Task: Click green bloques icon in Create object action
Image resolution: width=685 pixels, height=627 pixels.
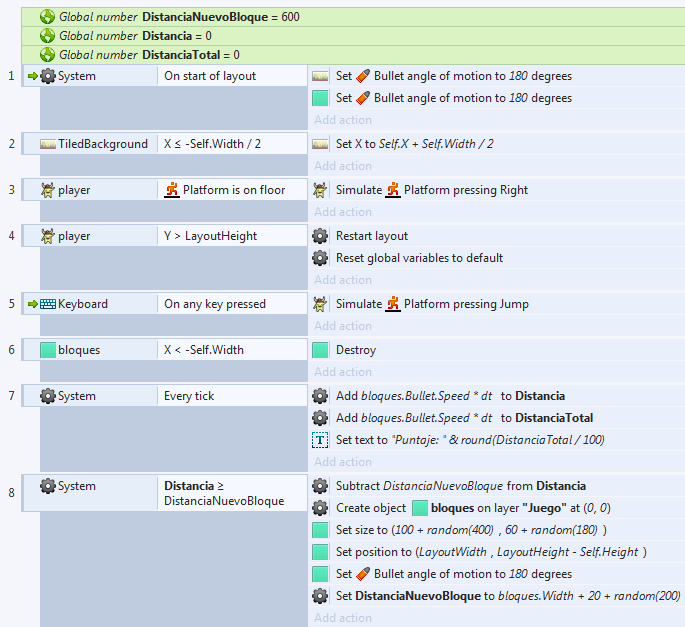Action: 420,508
